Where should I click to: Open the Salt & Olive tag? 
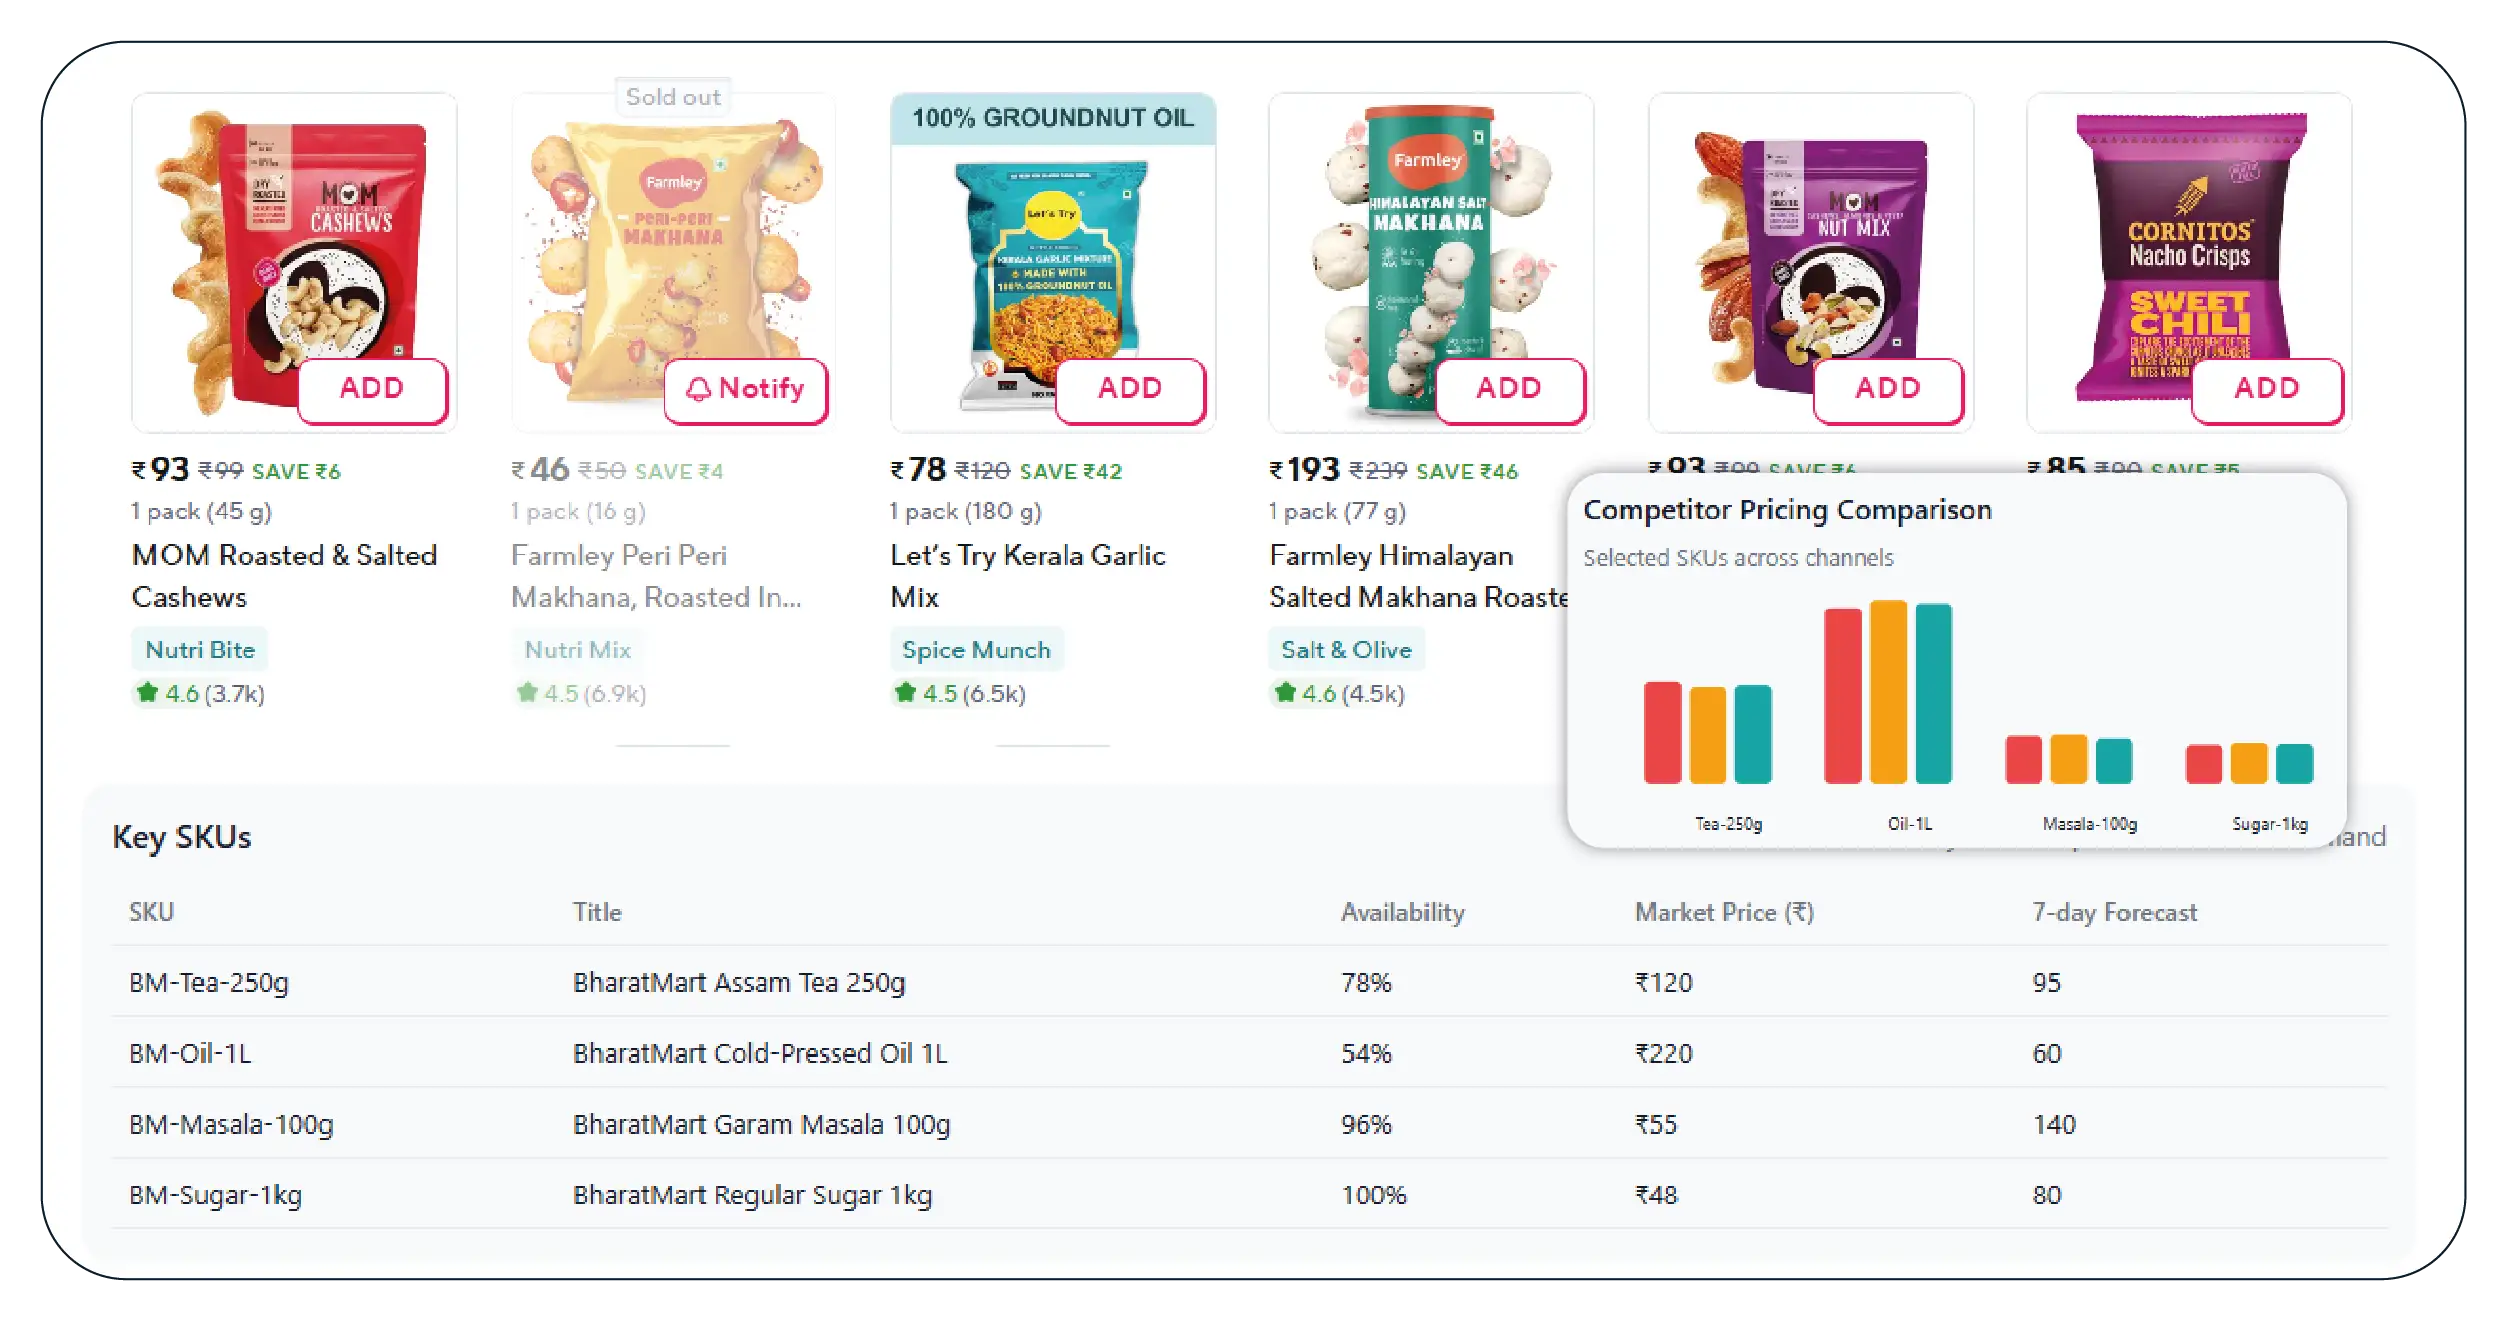pos(1346,650)
